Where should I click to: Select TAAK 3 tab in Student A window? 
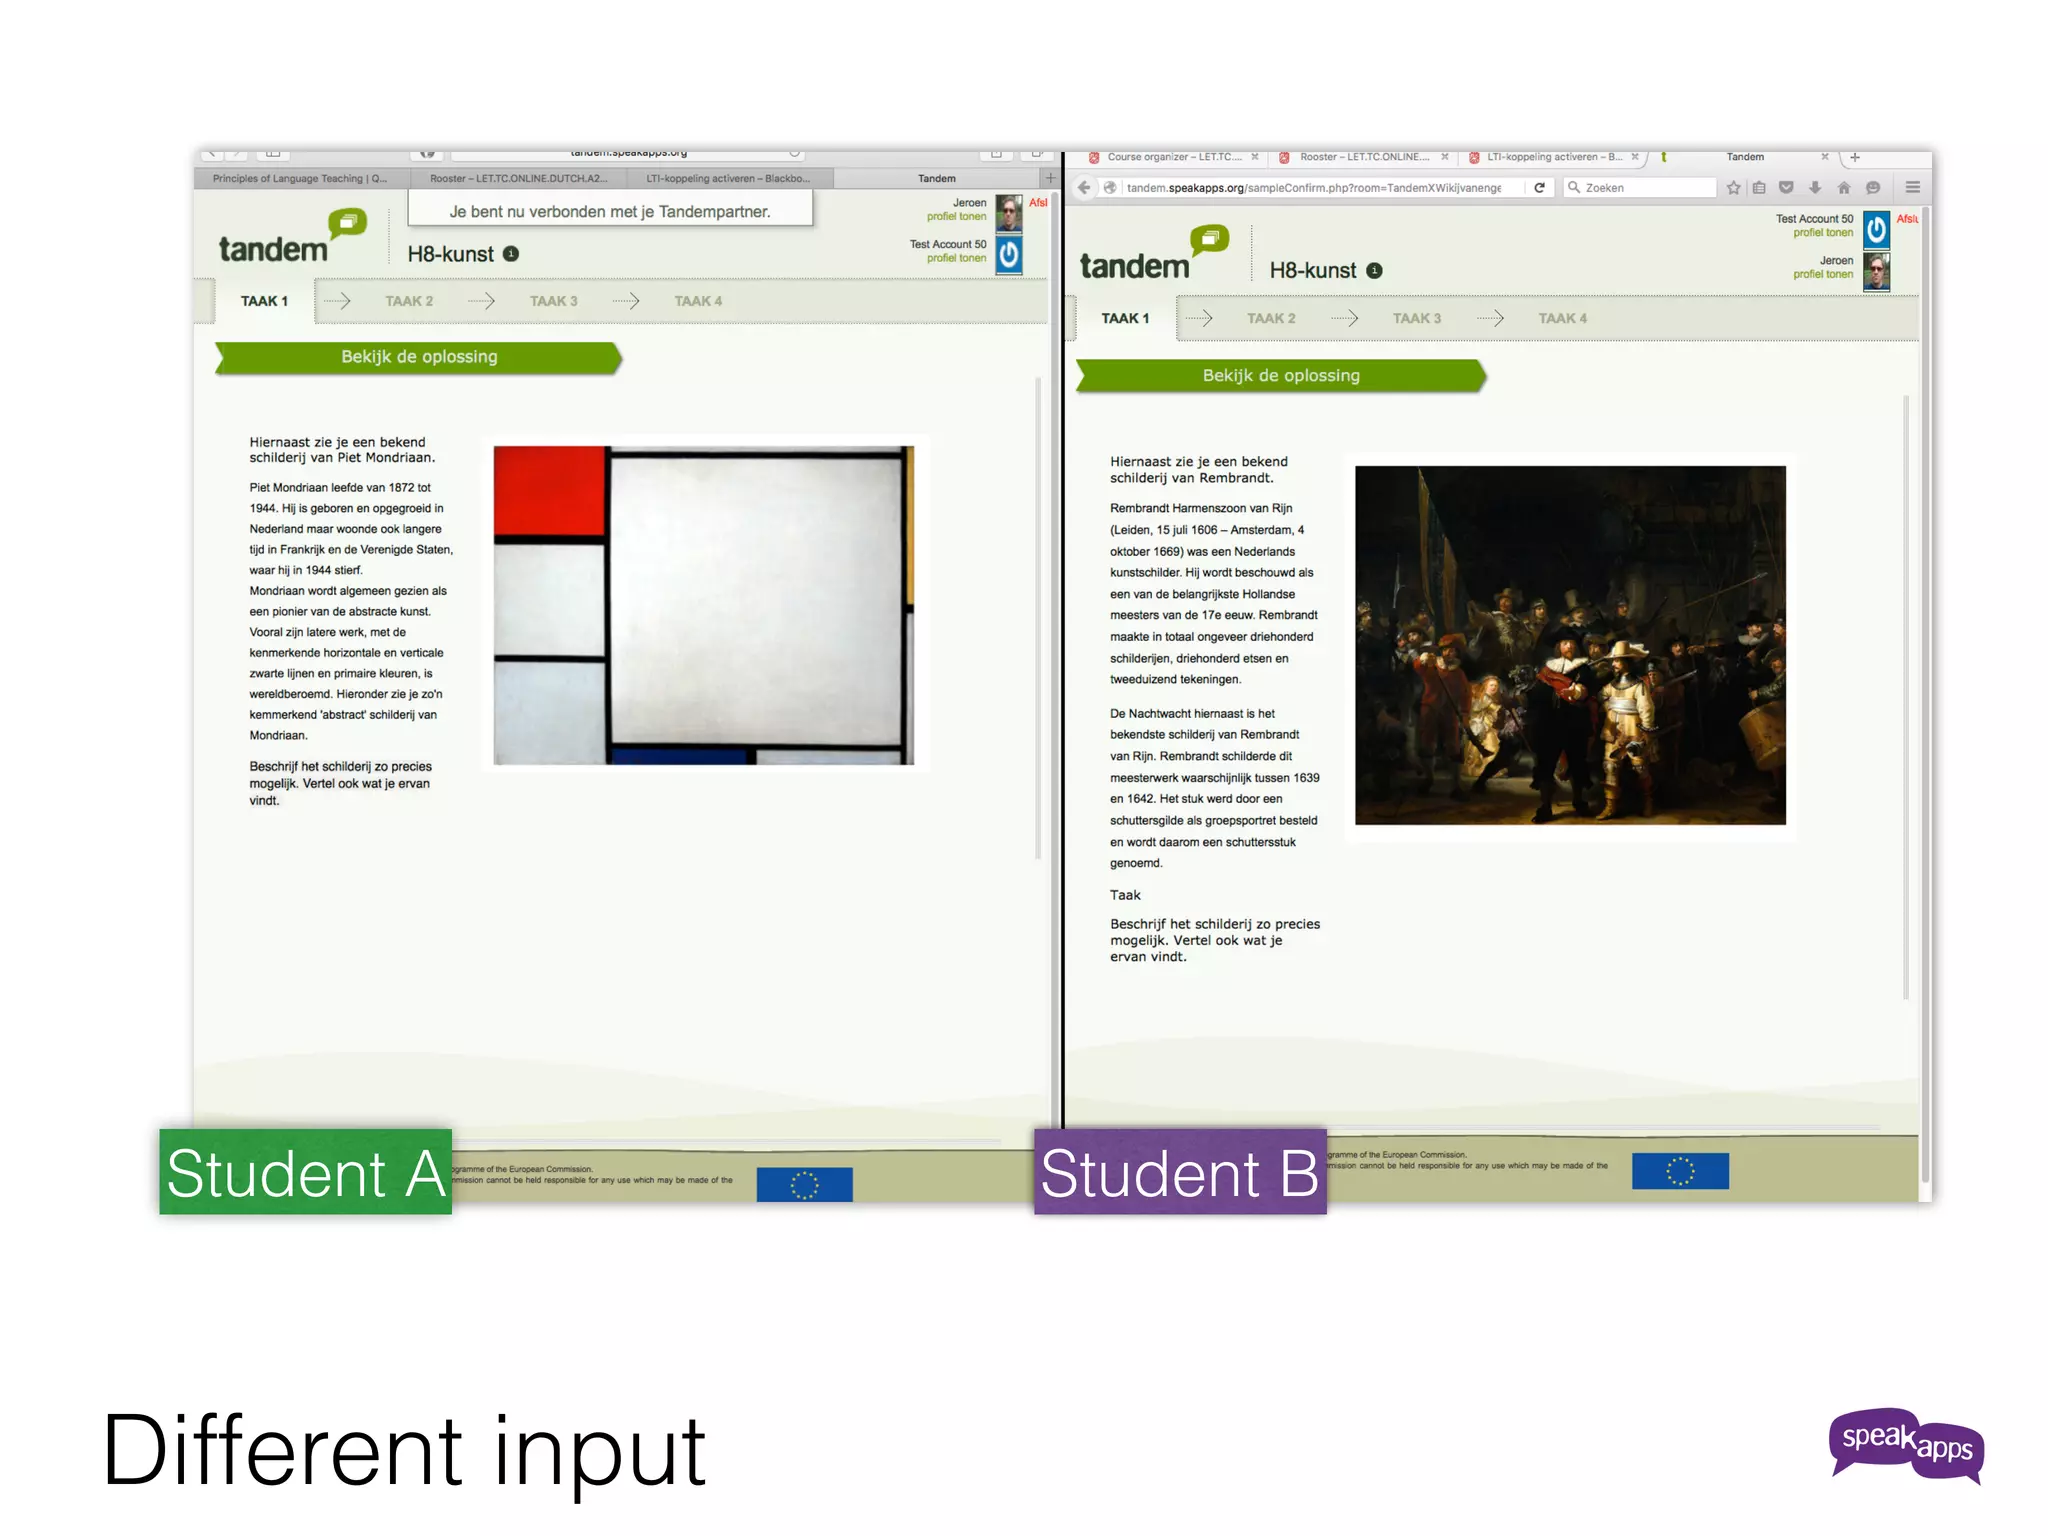click(554, 301)
